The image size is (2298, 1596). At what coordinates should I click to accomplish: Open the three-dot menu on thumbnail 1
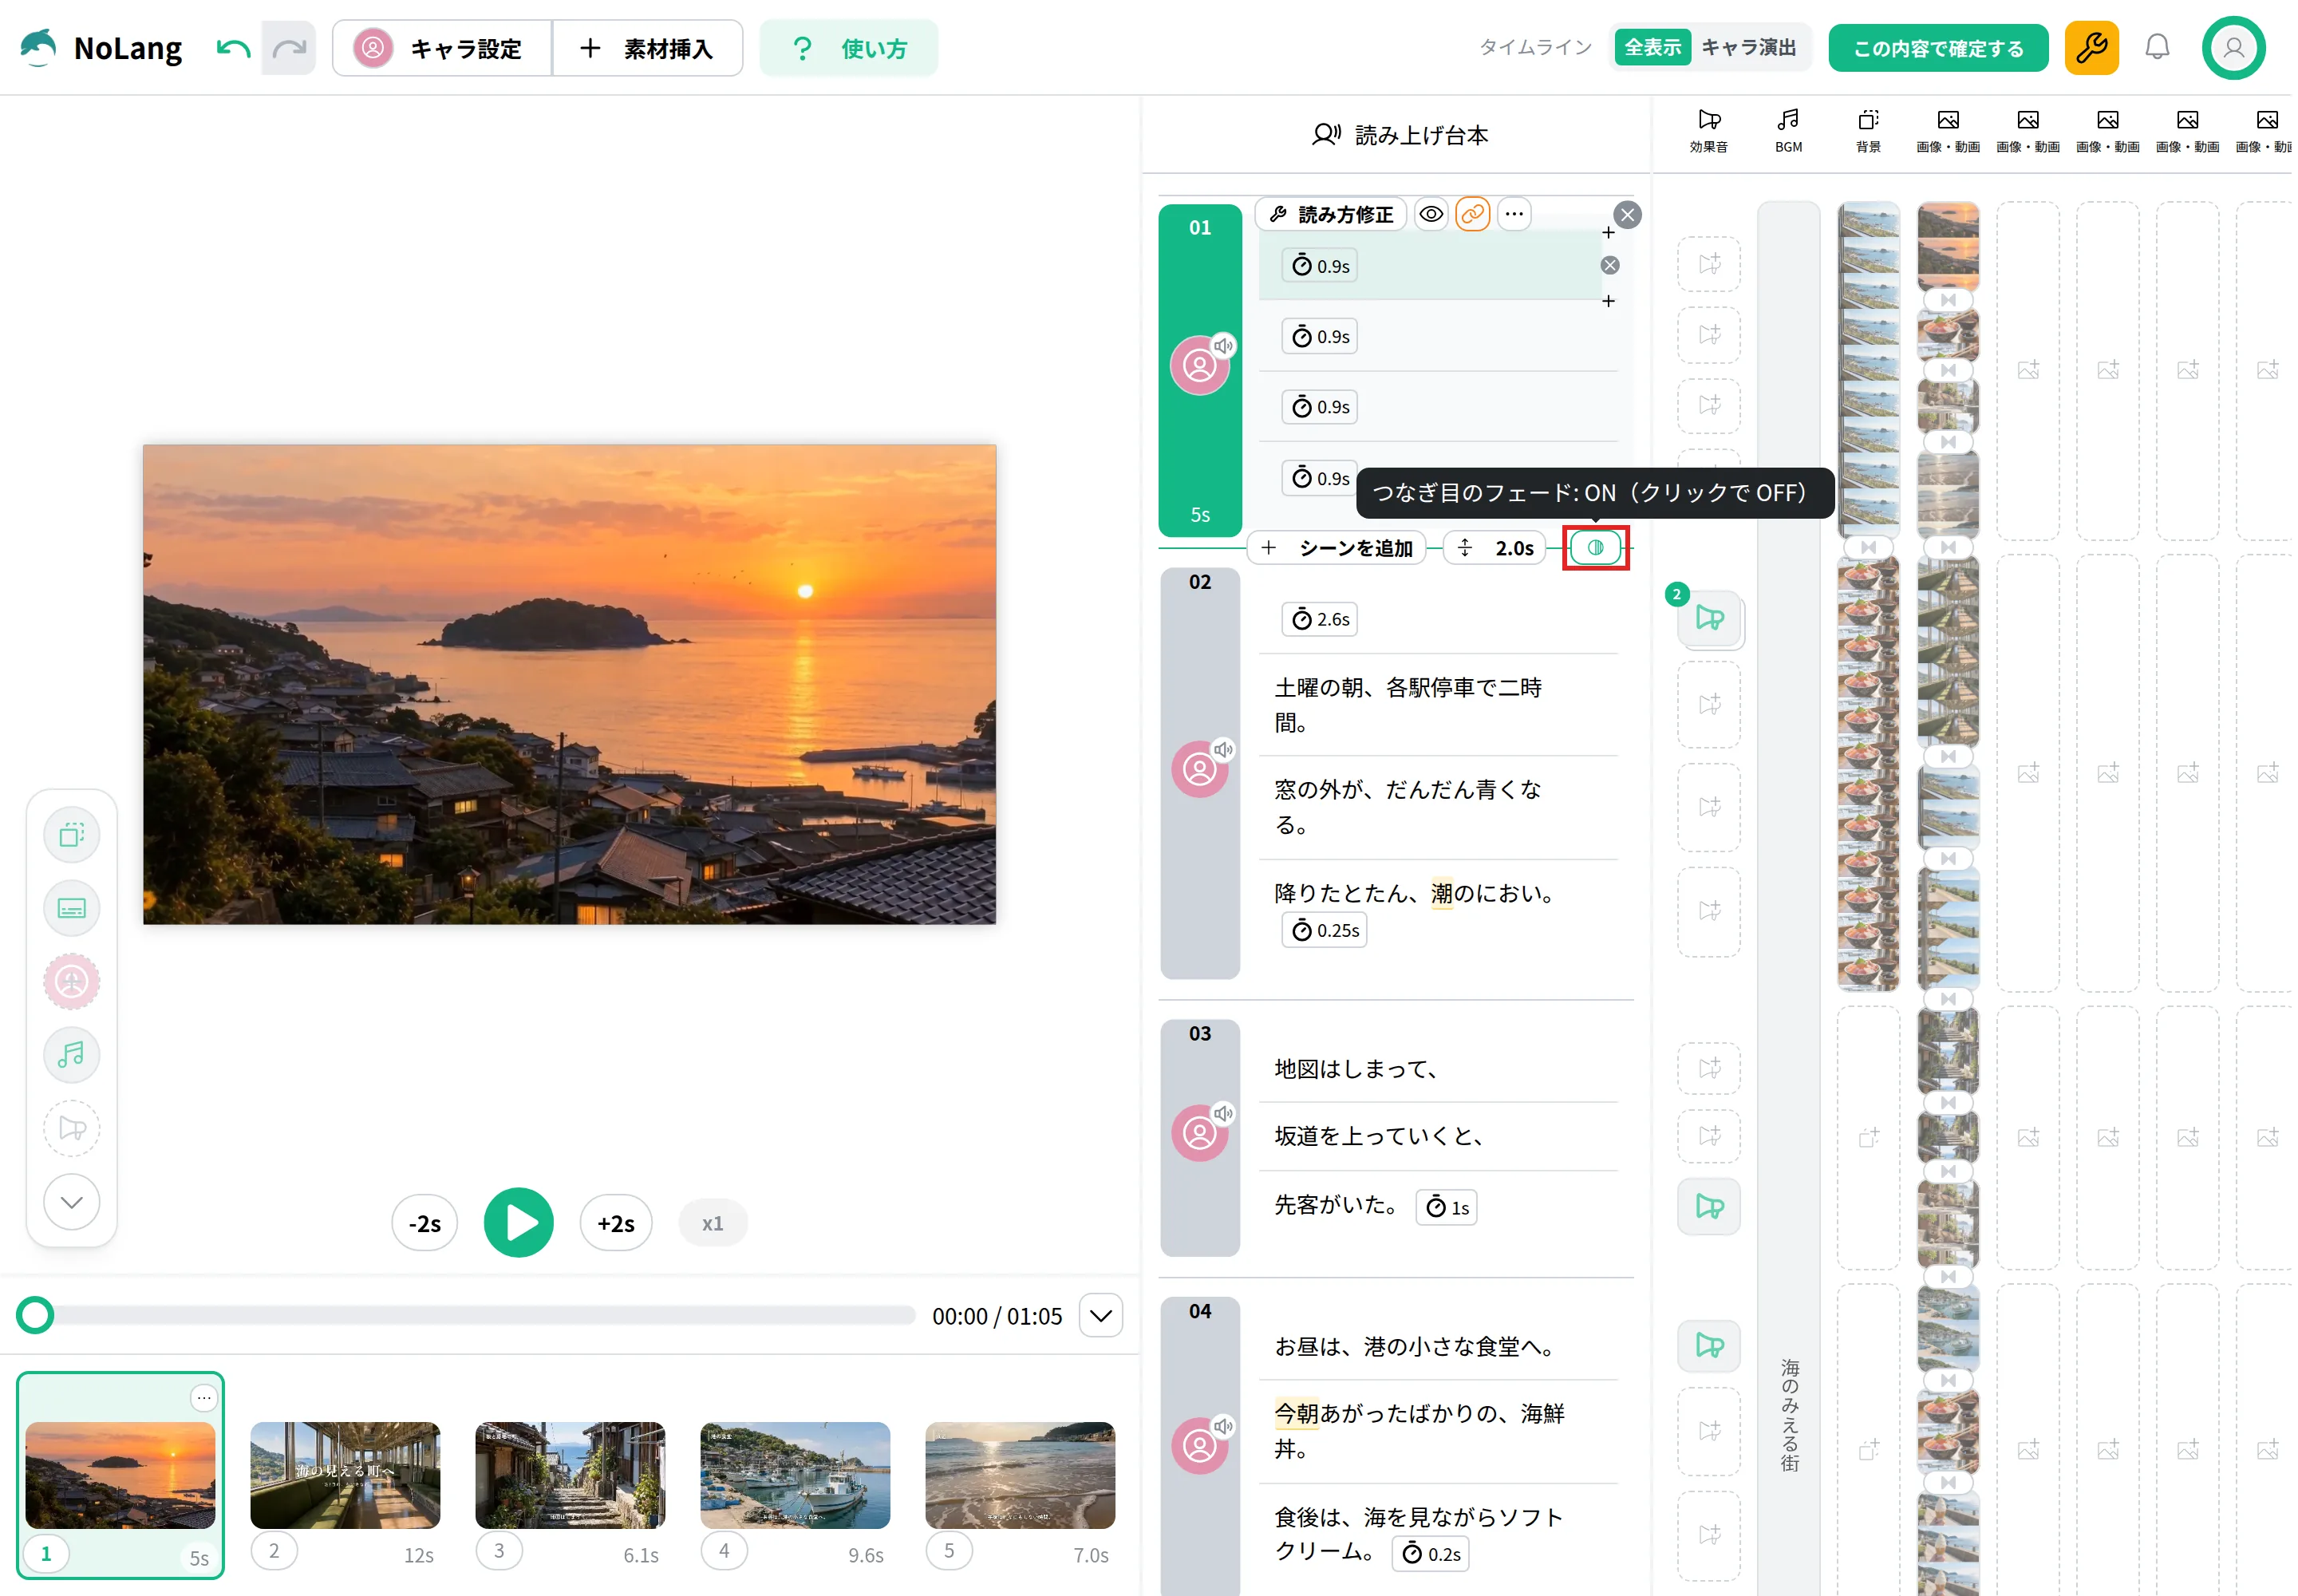click(203, 1397)
